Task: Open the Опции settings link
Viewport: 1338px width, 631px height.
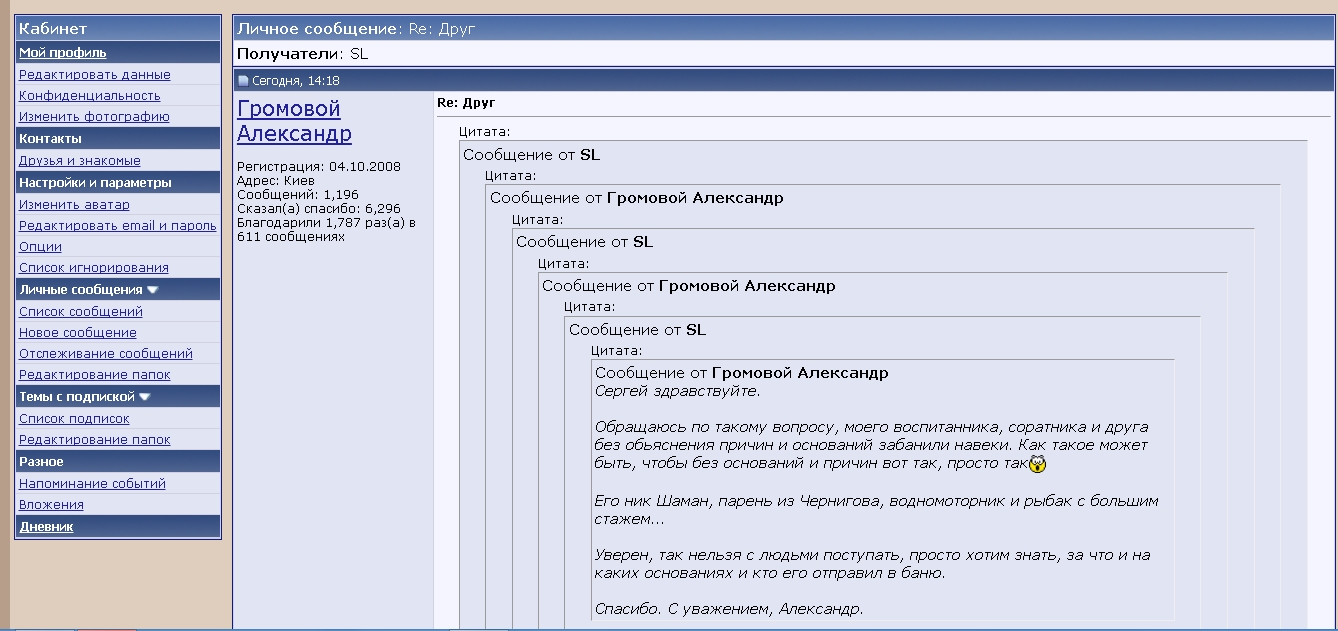Action: click(x=40, y=247)
